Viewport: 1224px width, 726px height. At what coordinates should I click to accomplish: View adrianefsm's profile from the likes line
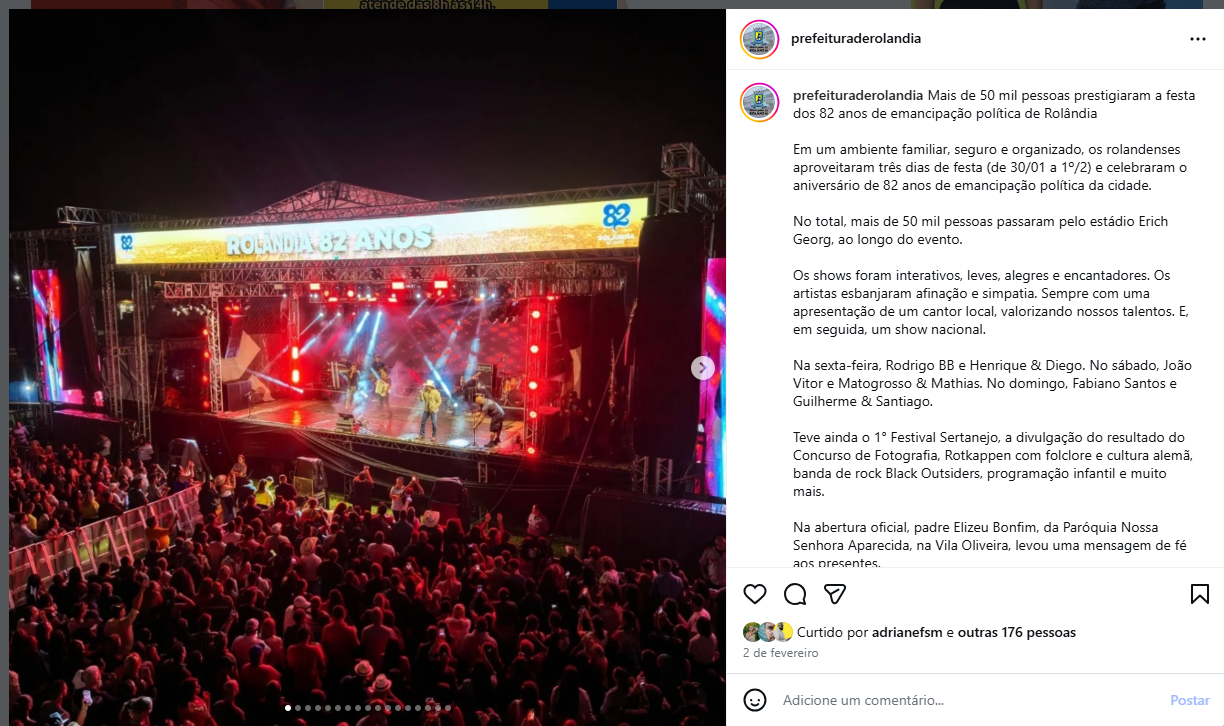tap(908, 632)
